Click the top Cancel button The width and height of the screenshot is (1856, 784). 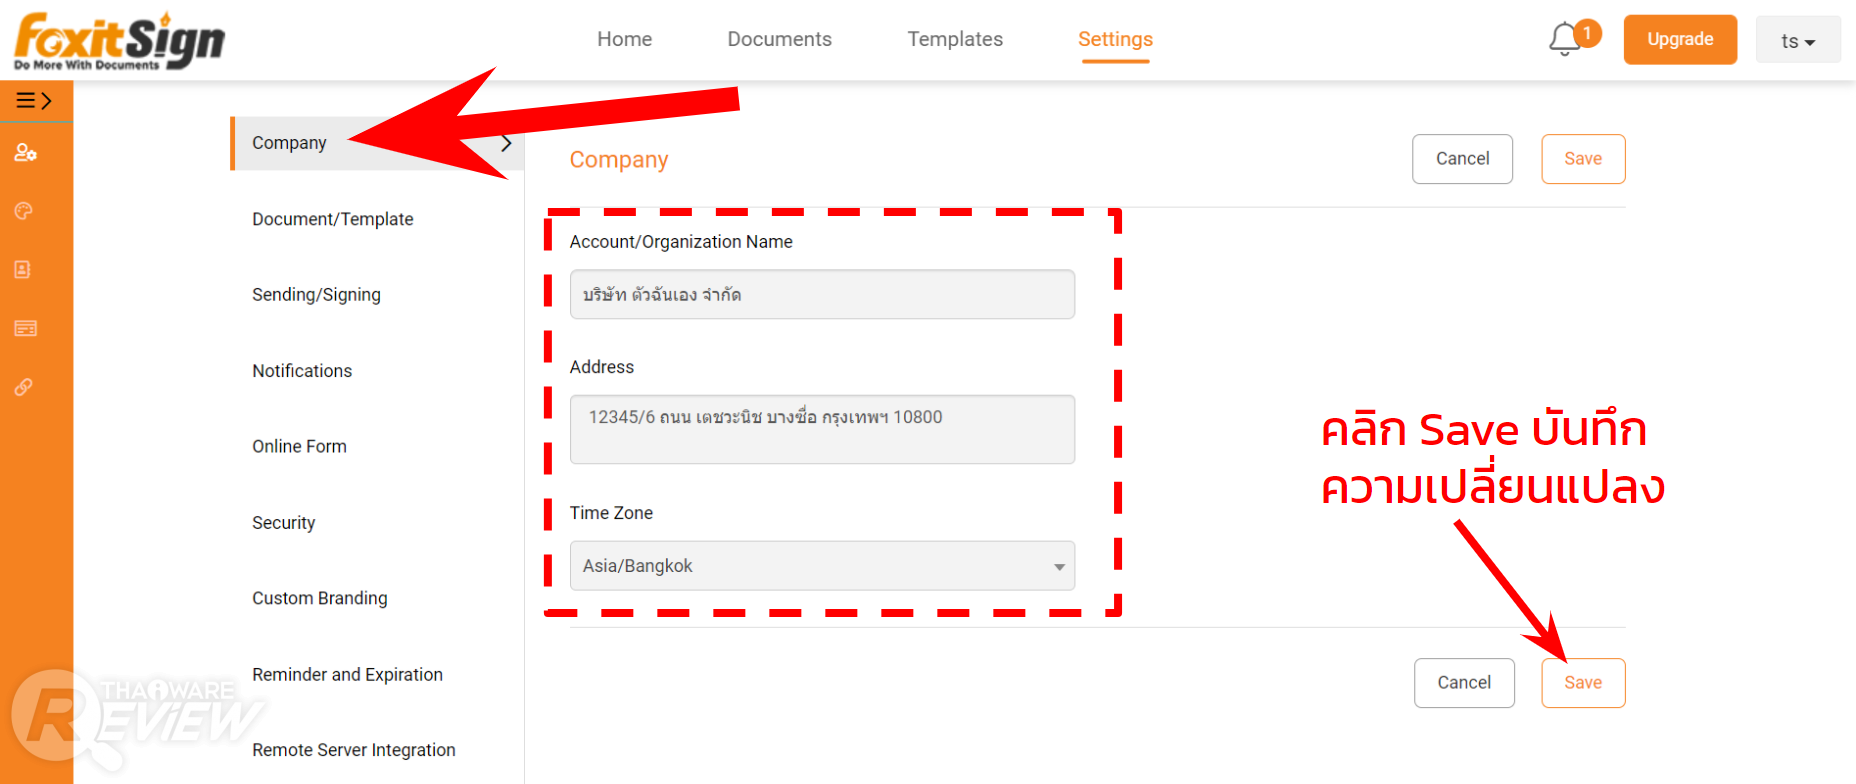pyautogui.click(x=1462, y=159)
